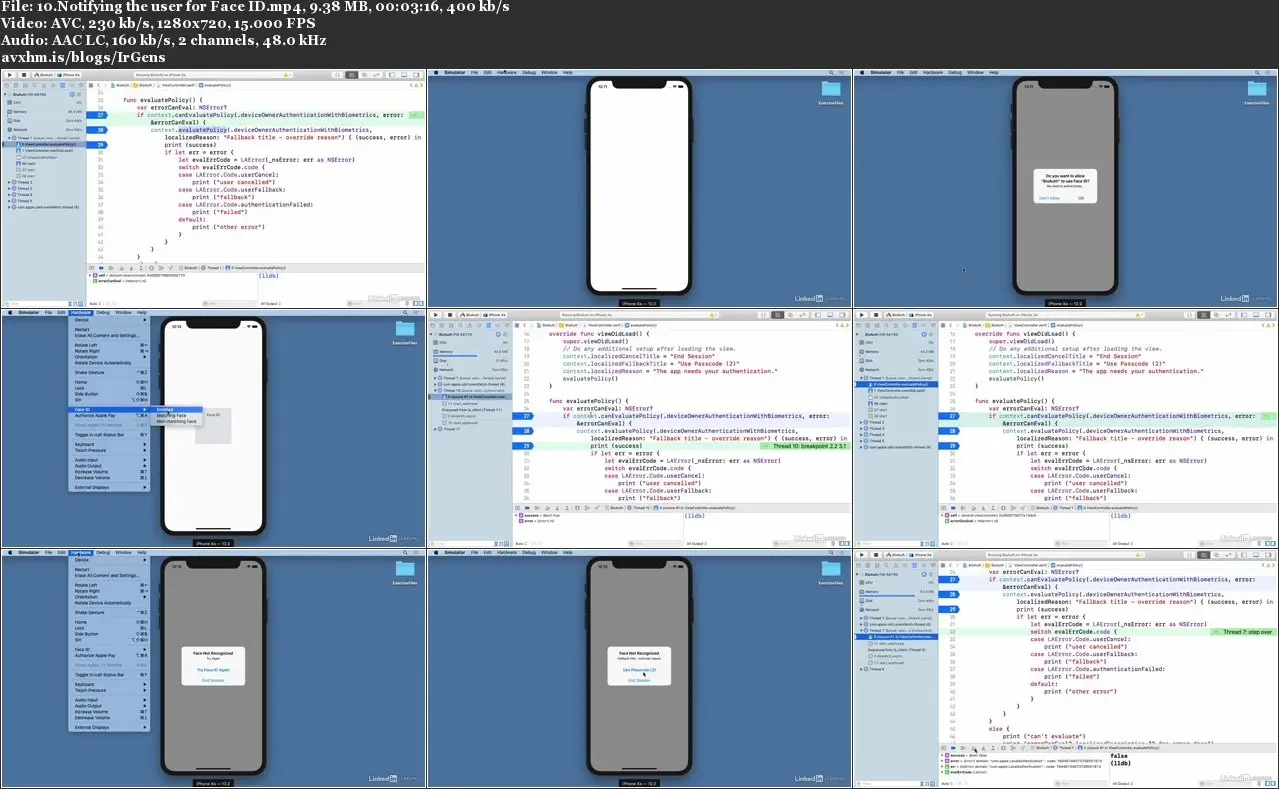Image resolution: width=1279 pixels, height=789 pixels.
Task: Select CPU gauge in Thread 7 step-over frame
Action: [x=897, y=582]
